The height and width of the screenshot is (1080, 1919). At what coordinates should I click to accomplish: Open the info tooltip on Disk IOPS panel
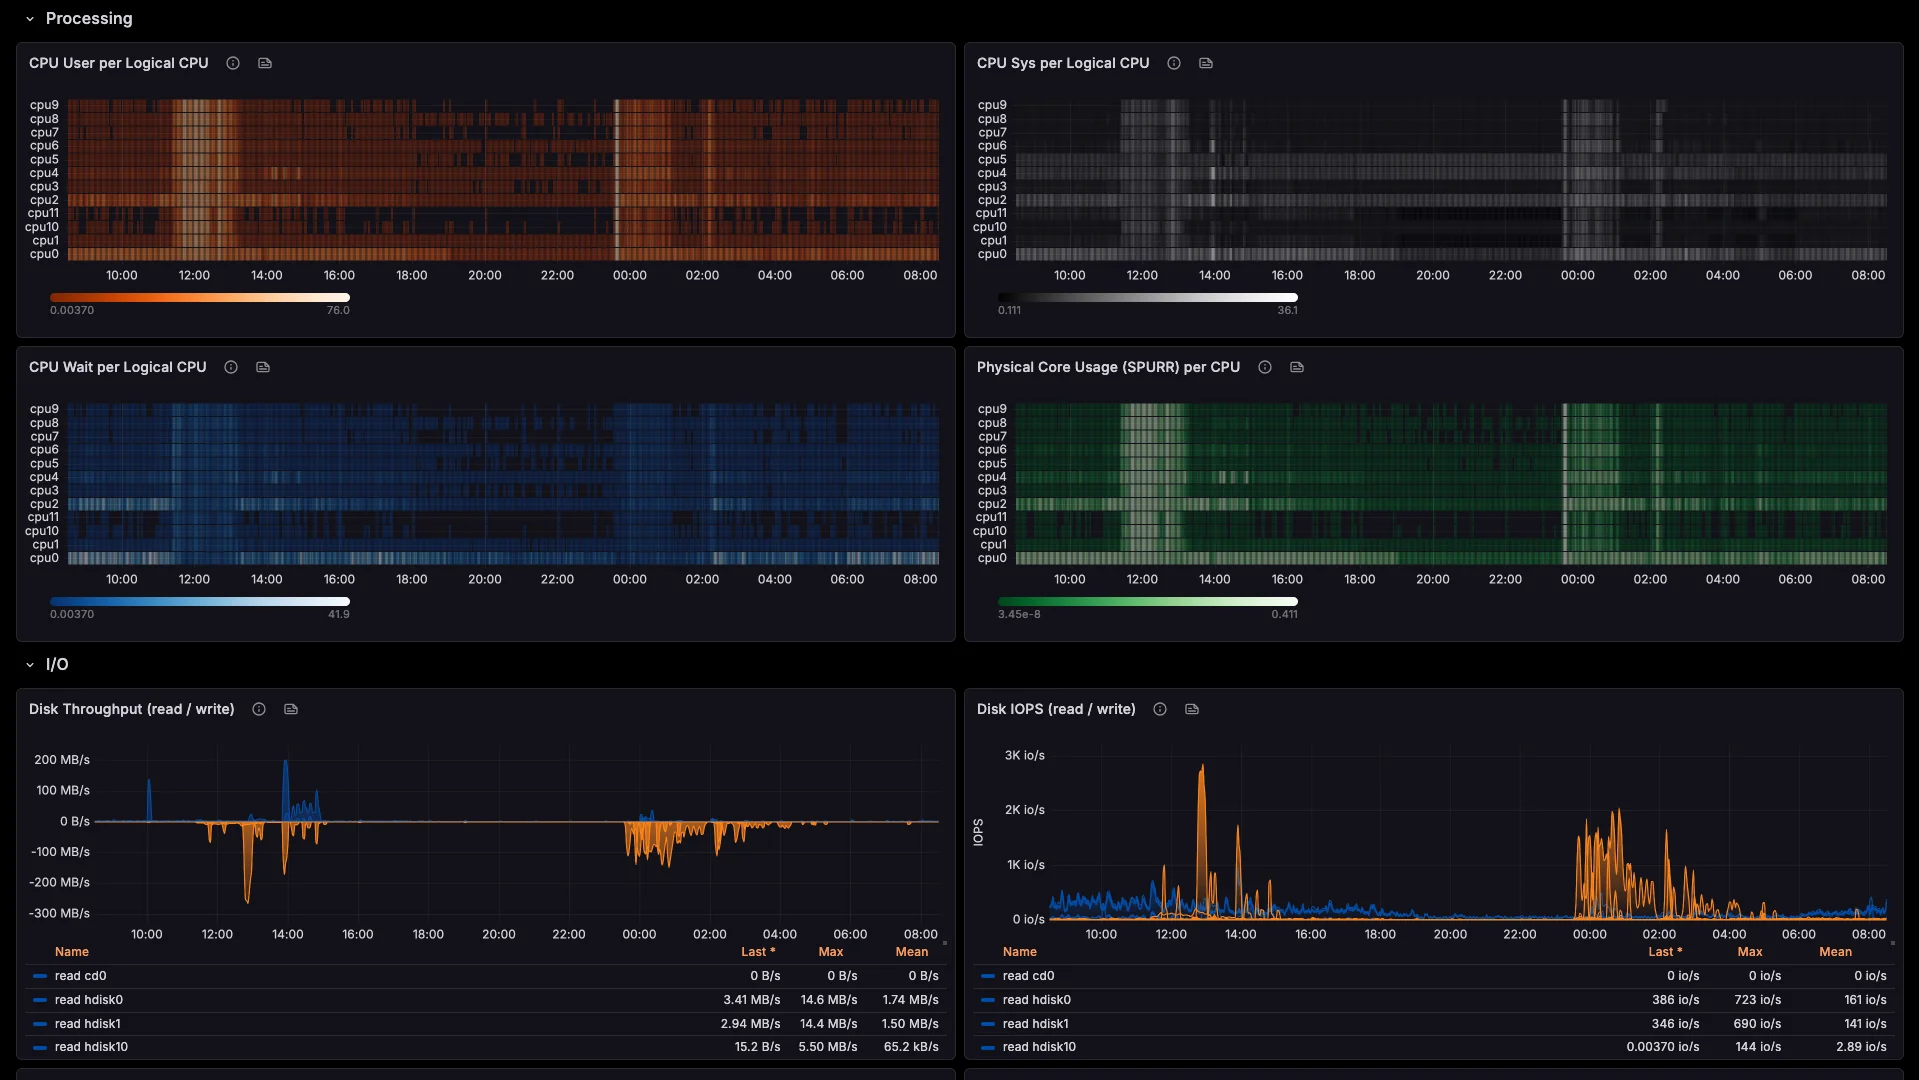[x=1159, y=709]
